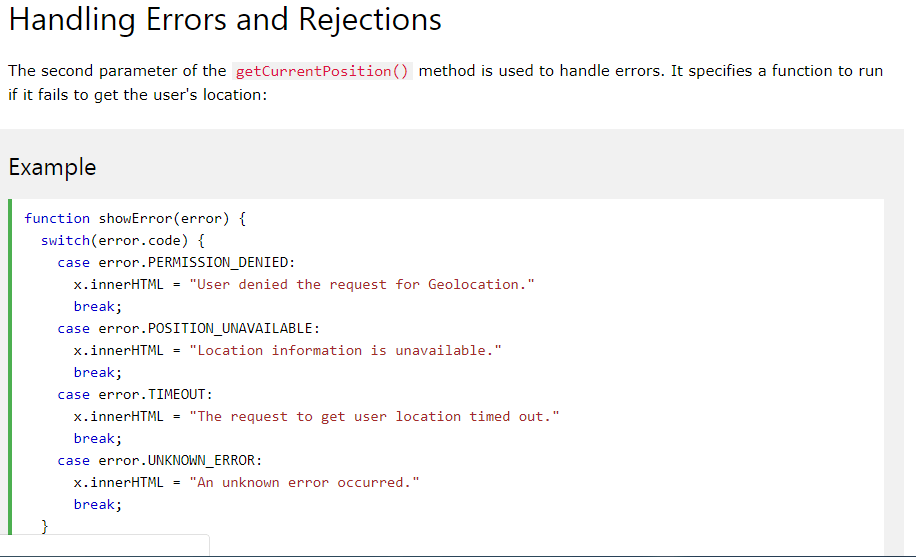Click the 'Handling Errors and Rejections' heading
The height and width of the screenshot is (557, 916).
(x=225, y=20)
